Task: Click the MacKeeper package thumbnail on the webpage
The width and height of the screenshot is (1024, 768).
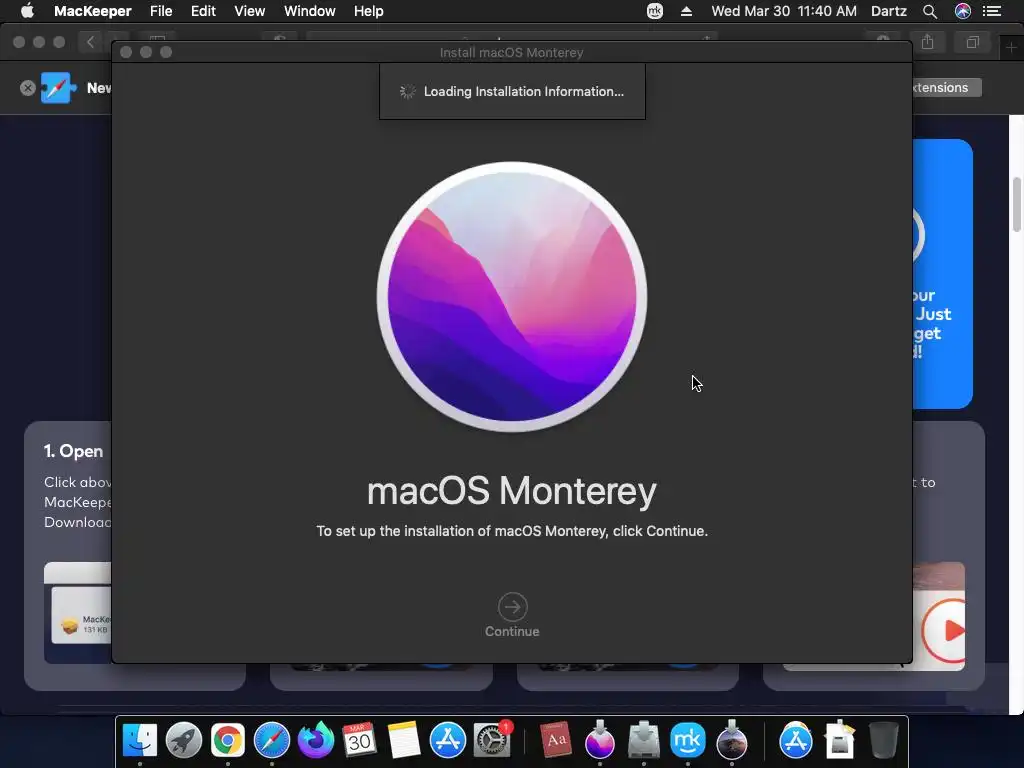Action: pyautogui.click(x=82, y=614)
